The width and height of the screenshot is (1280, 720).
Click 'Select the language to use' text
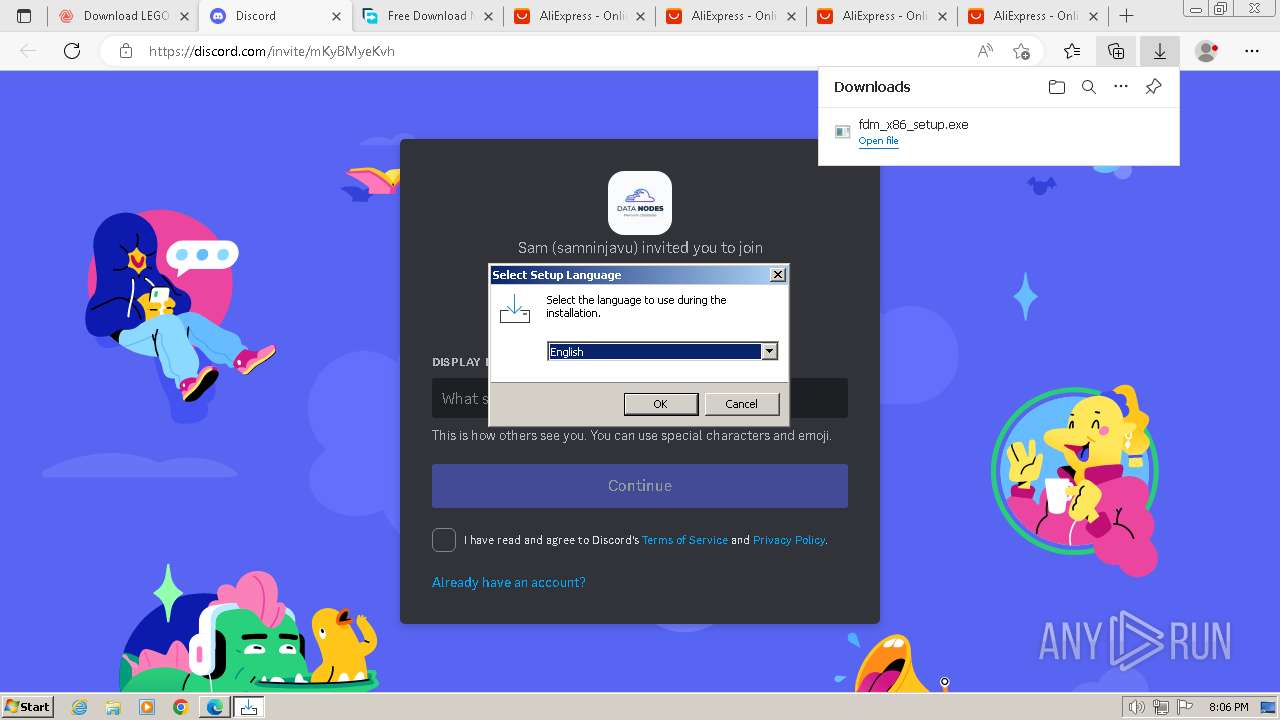[x=636, y=306]
